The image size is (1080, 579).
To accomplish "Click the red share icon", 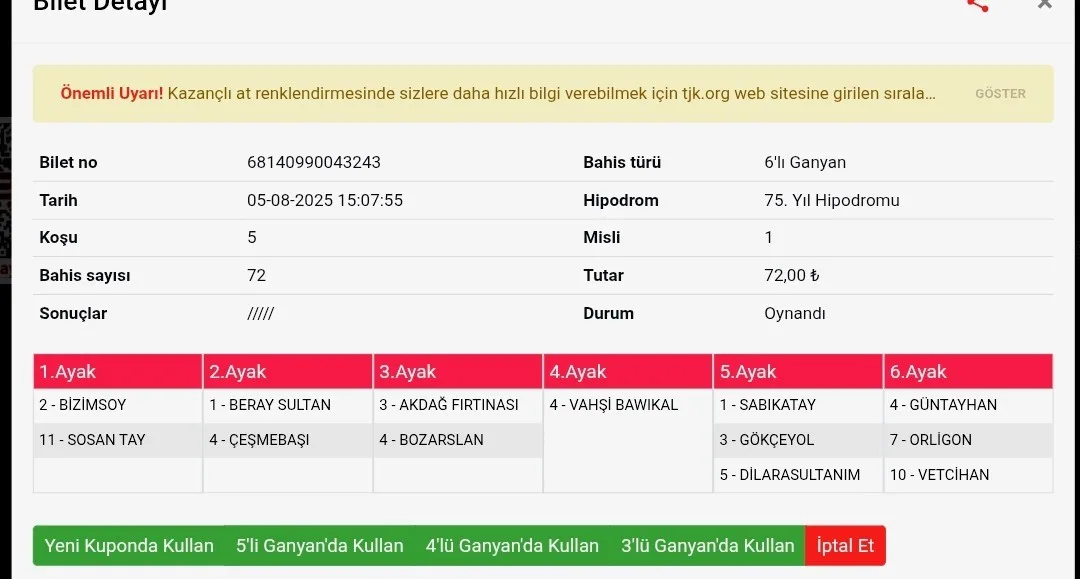I will pos(977,5).
